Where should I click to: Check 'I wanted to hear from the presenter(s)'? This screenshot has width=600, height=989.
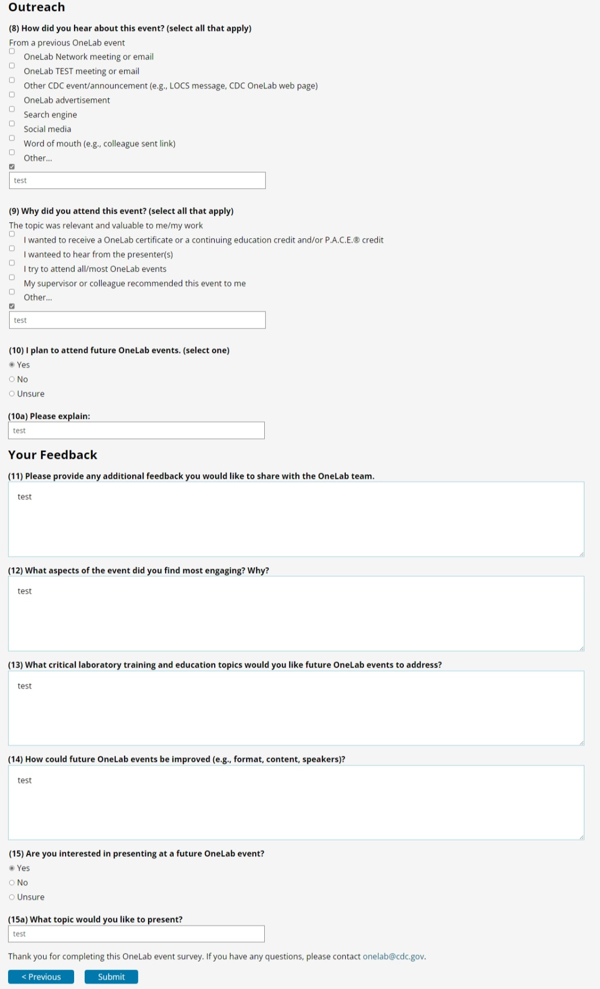click(12, 263)
